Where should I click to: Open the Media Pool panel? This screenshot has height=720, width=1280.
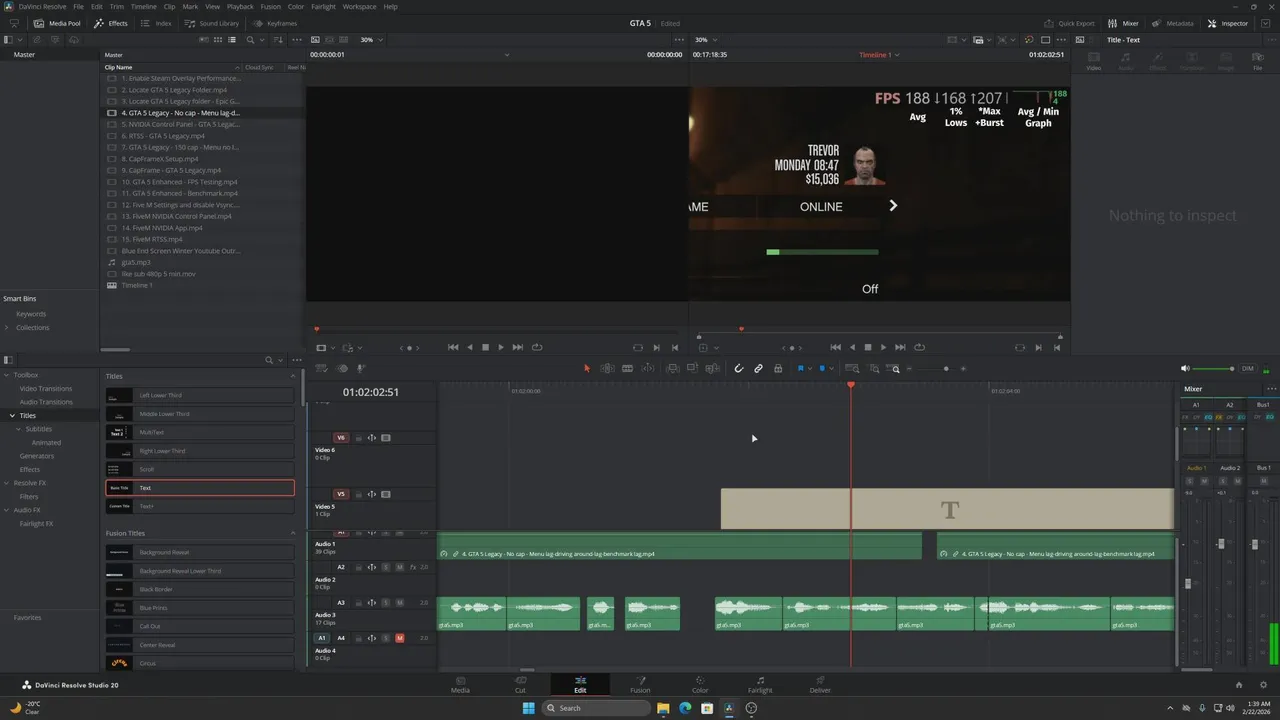(58, 23)
